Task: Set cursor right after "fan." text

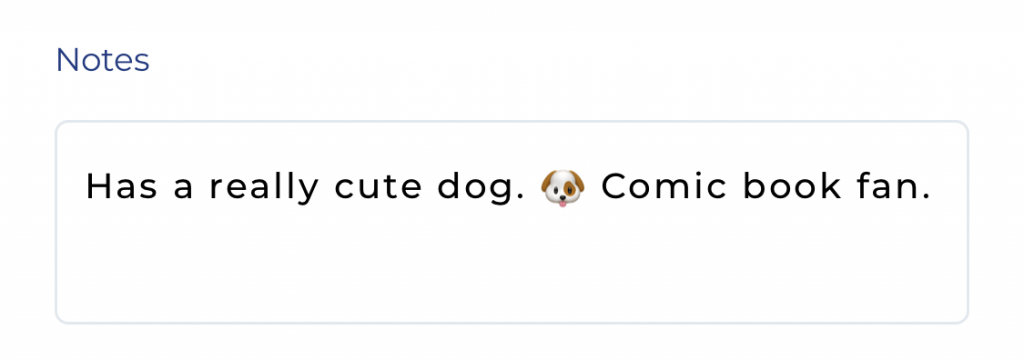Action: coord(933,188)
